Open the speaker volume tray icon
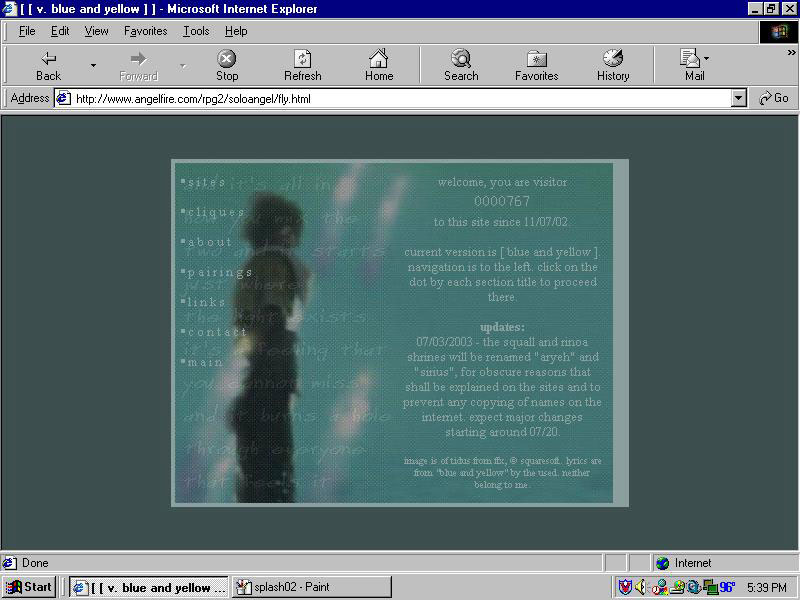800x600 pixels. [640, 587]
